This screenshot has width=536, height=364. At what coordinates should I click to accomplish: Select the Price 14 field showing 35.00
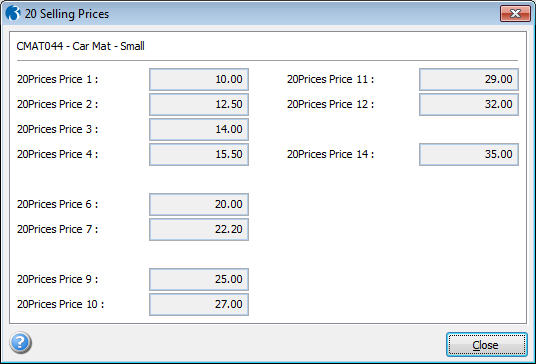click(x=469, y=154)
